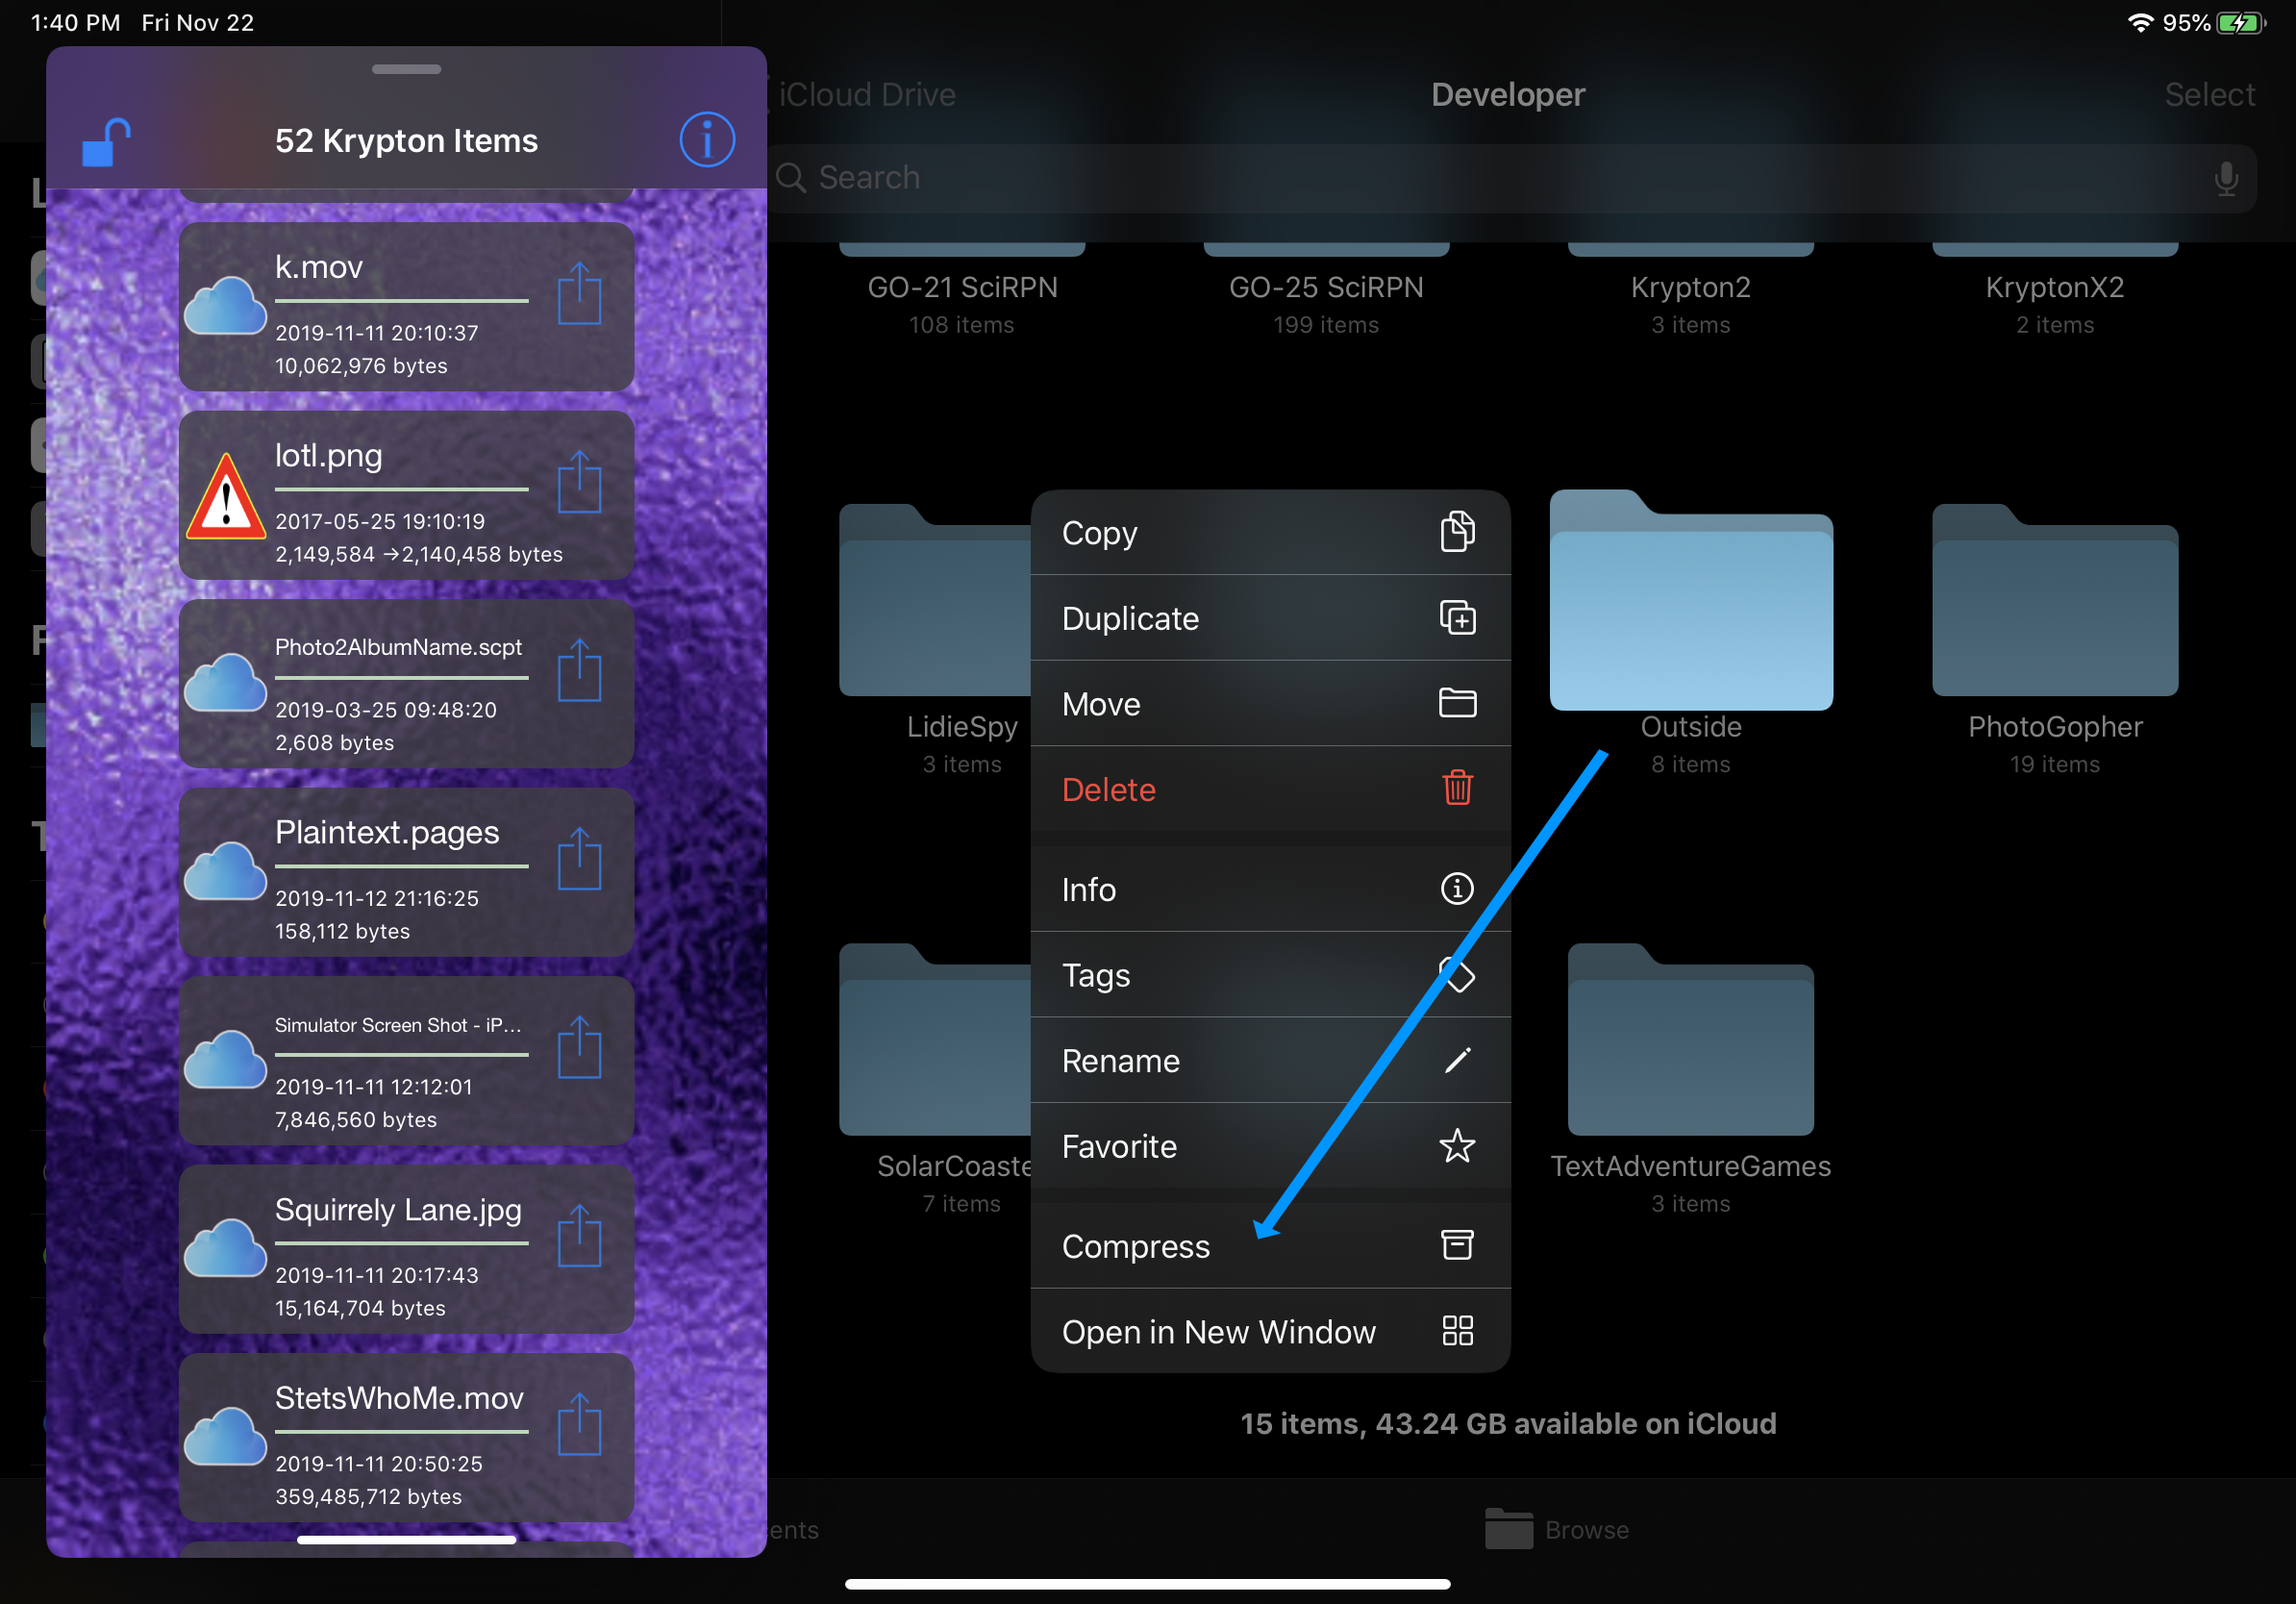
Task: Click the Tags icon in context menu
Action: tap(1455, 974)
